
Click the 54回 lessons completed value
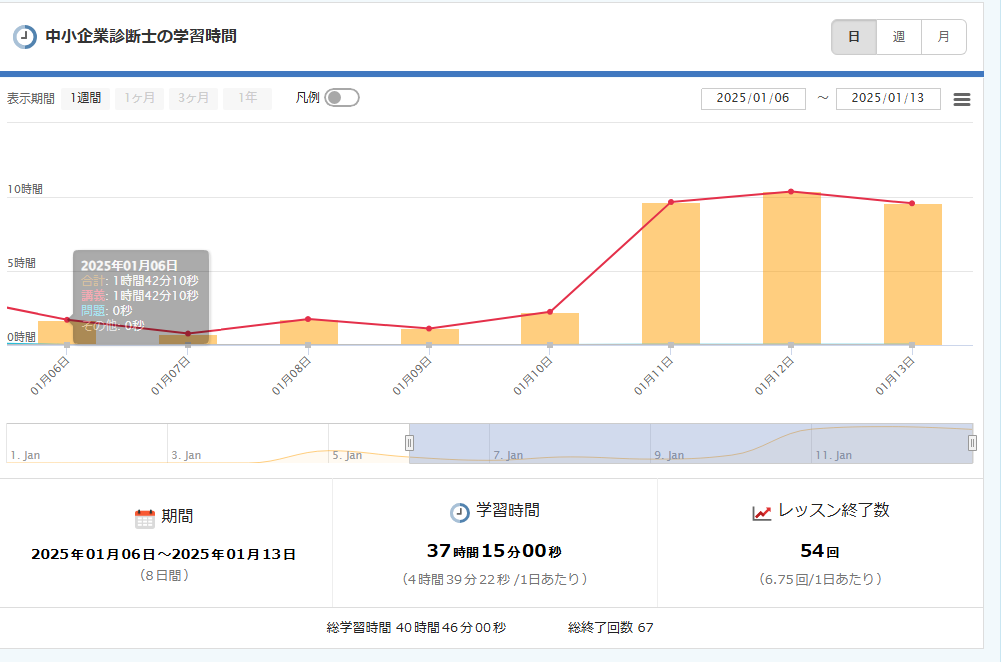point(820,551)
